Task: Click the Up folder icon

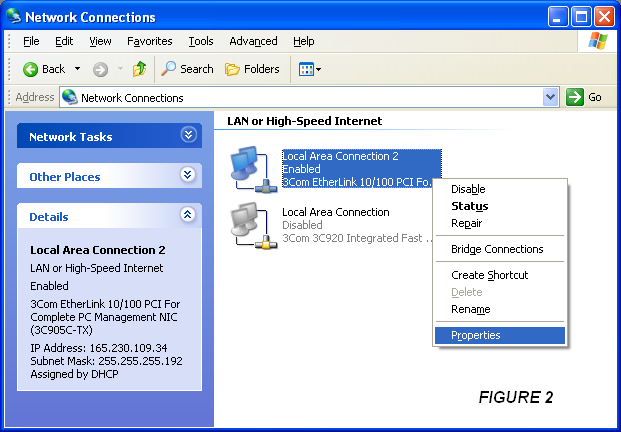Action: [140, 69]
